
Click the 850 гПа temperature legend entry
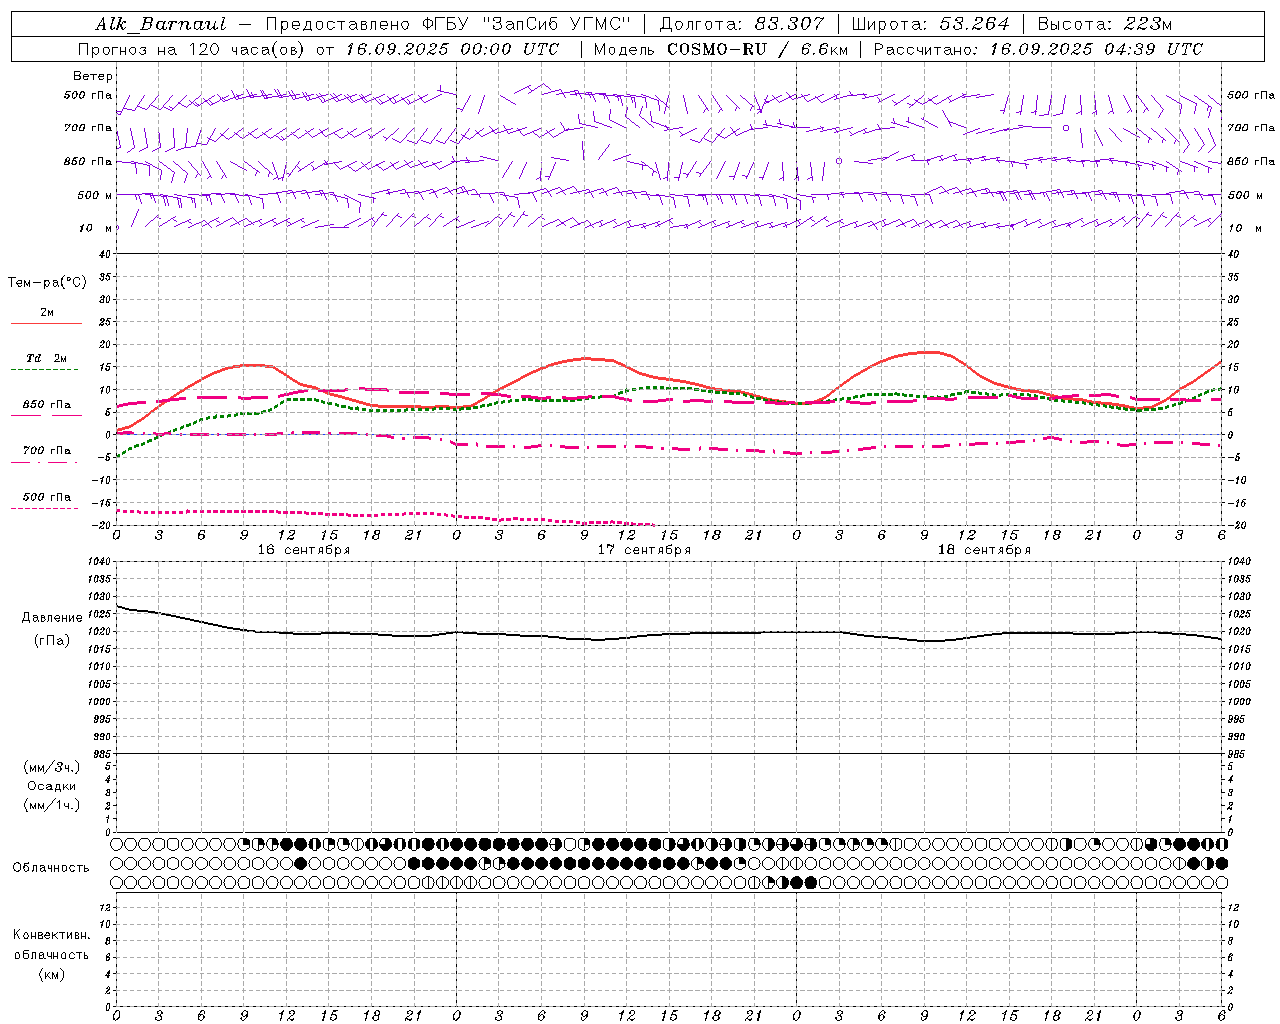pos(47,405)
